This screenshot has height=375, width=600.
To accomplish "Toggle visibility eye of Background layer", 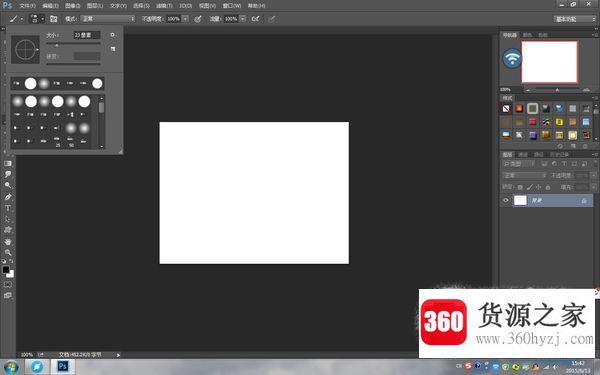I will 506,200.
